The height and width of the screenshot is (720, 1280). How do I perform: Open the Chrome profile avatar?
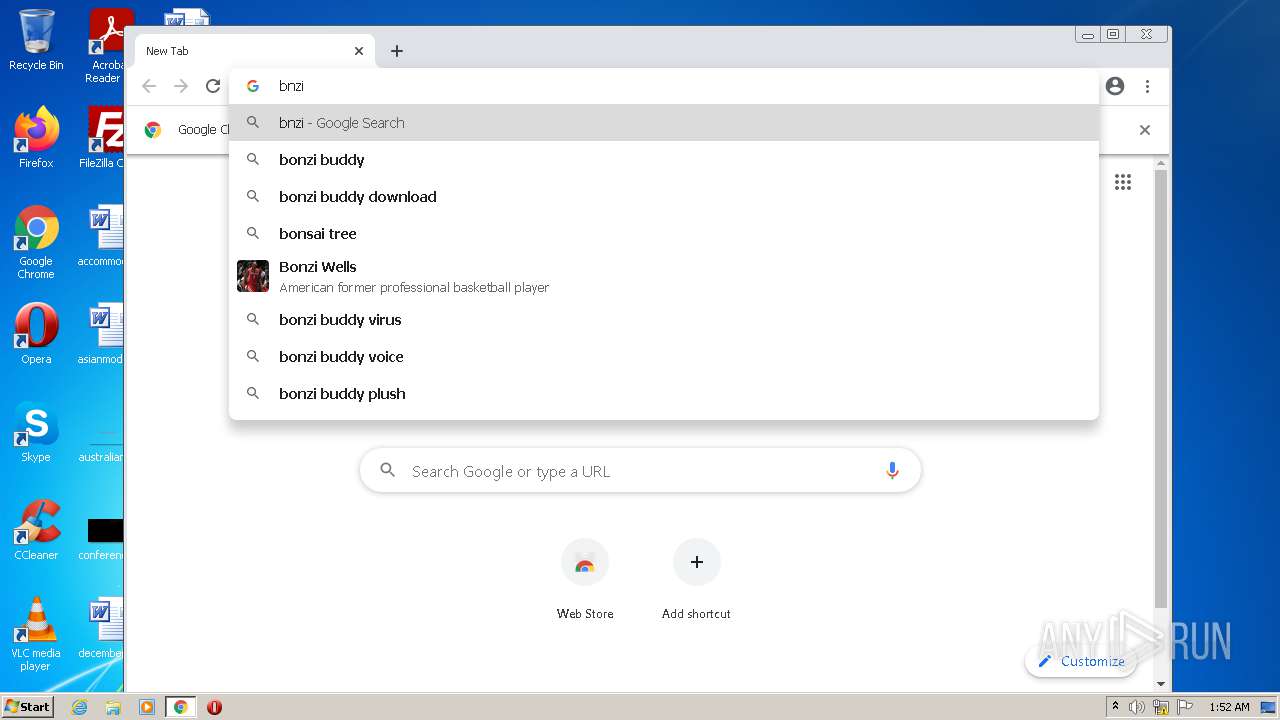(1115, 86)
